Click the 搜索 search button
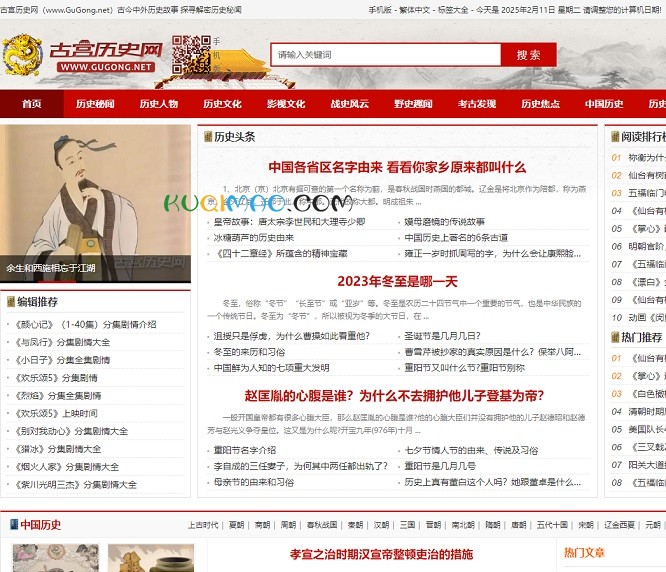 [528, 55]
